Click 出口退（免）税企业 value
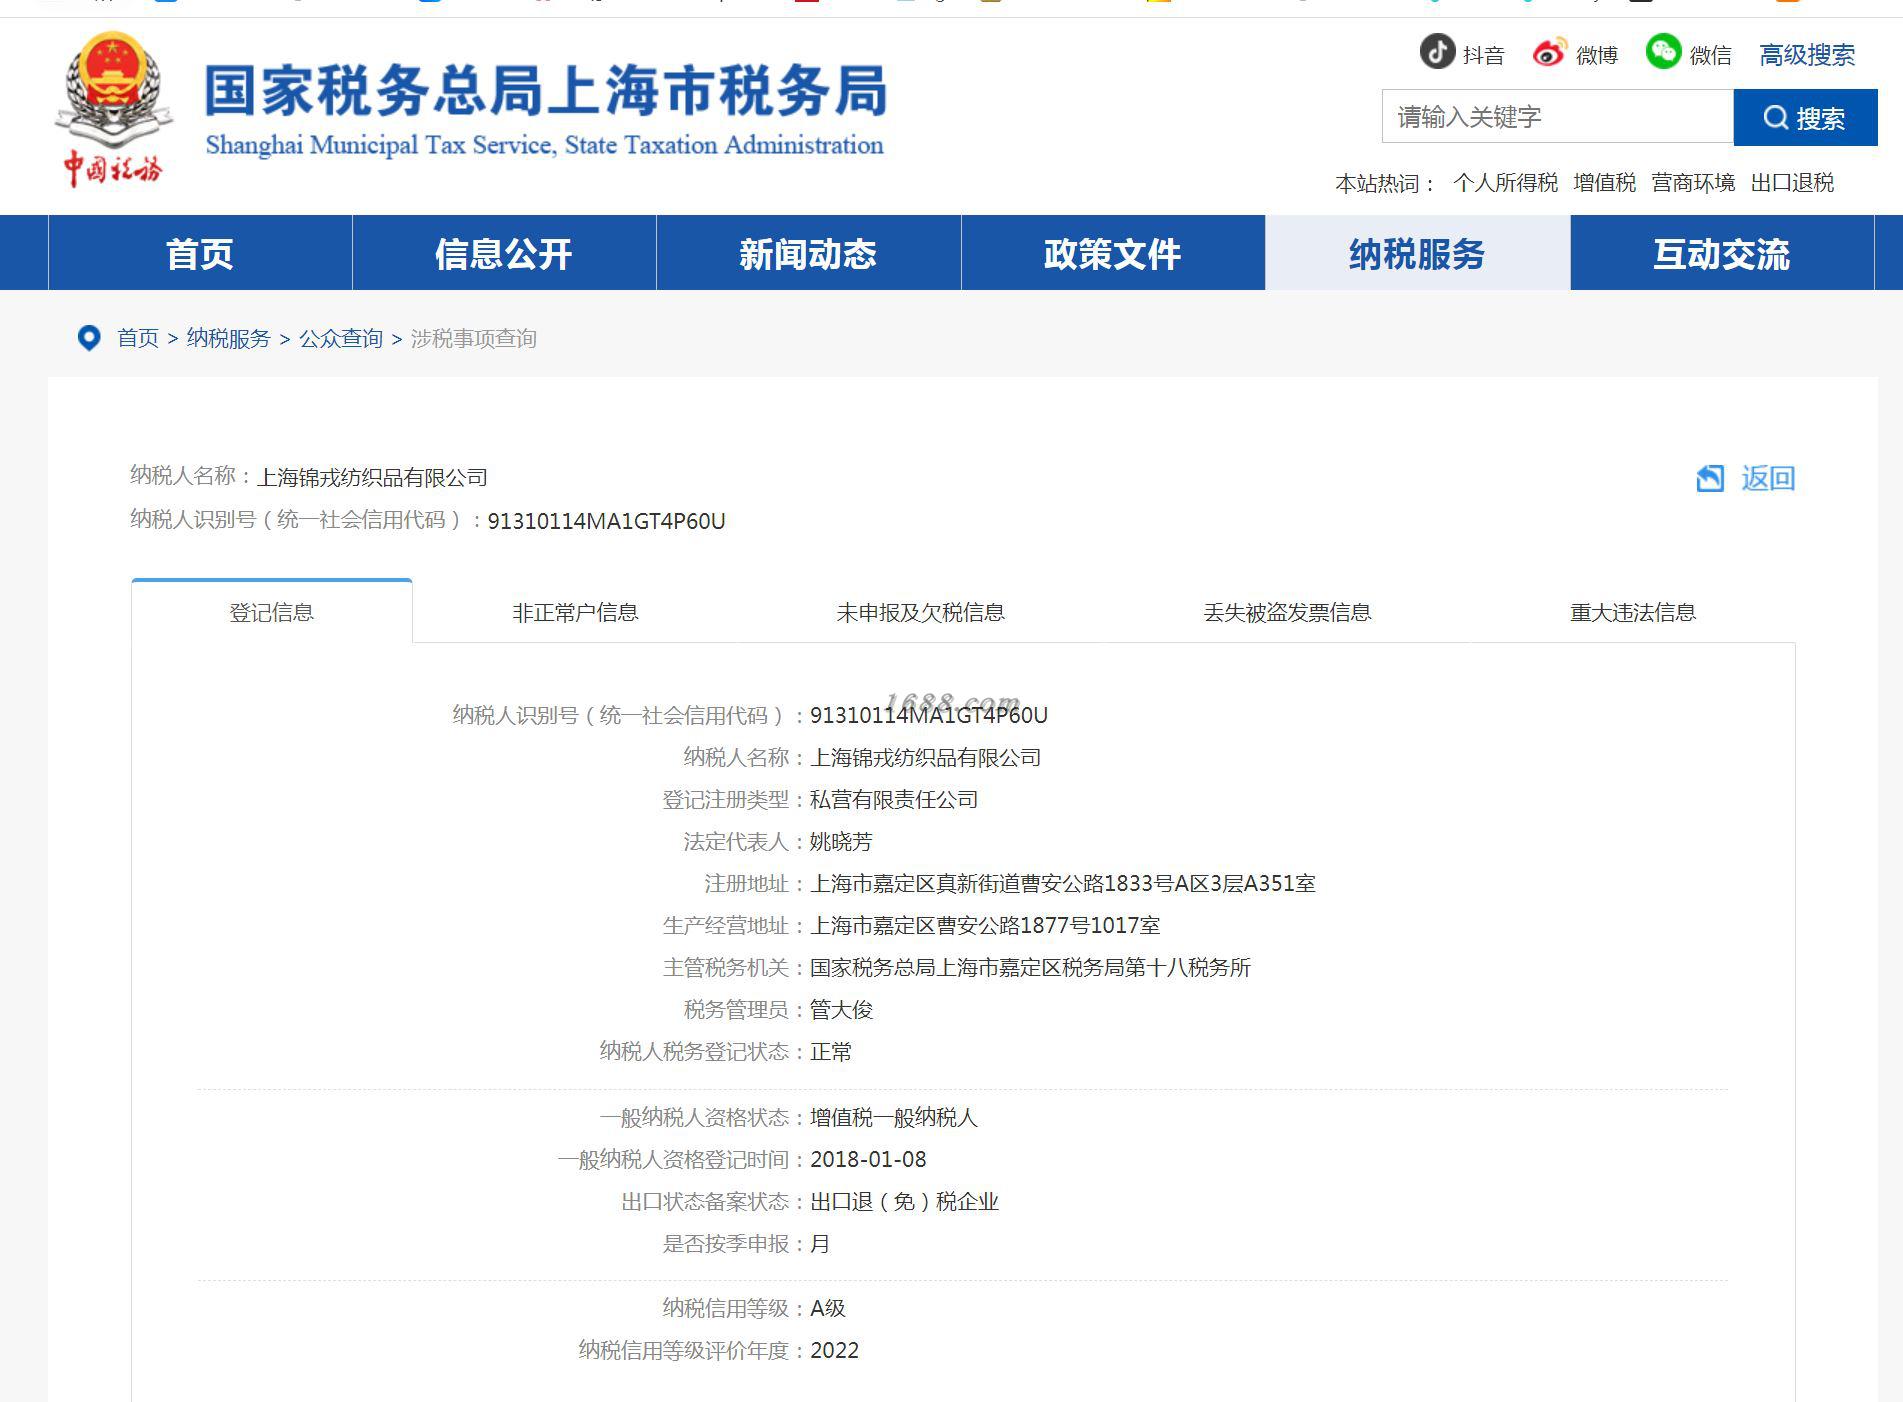Viewport: 1903px width, 1402px height. (904, 1202)
